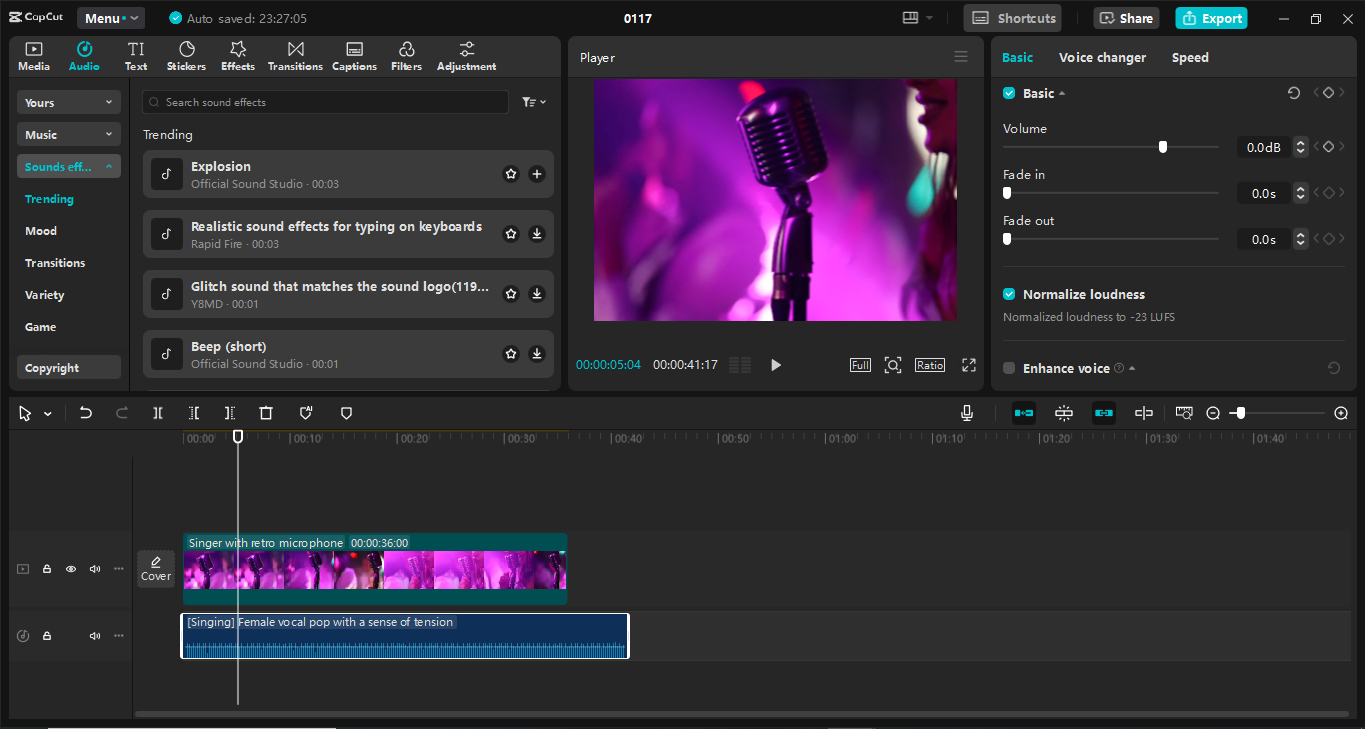Open the Text panel
The width and height of the screenshot is (1365, 729).
tap(136, 56)
